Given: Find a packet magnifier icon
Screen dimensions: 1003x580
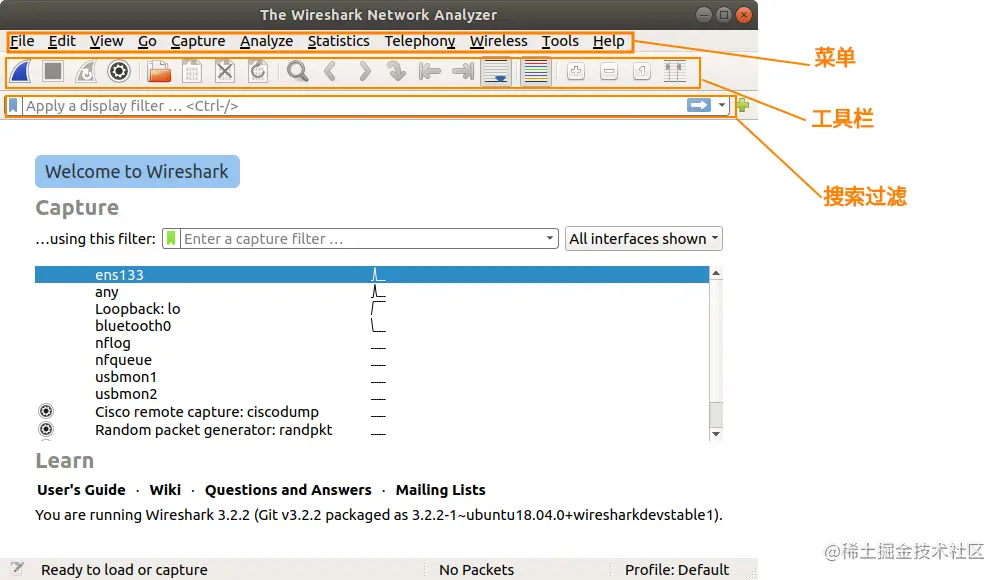Looking at the screenshot, I should pyautogui.click(x=297, y=72).
